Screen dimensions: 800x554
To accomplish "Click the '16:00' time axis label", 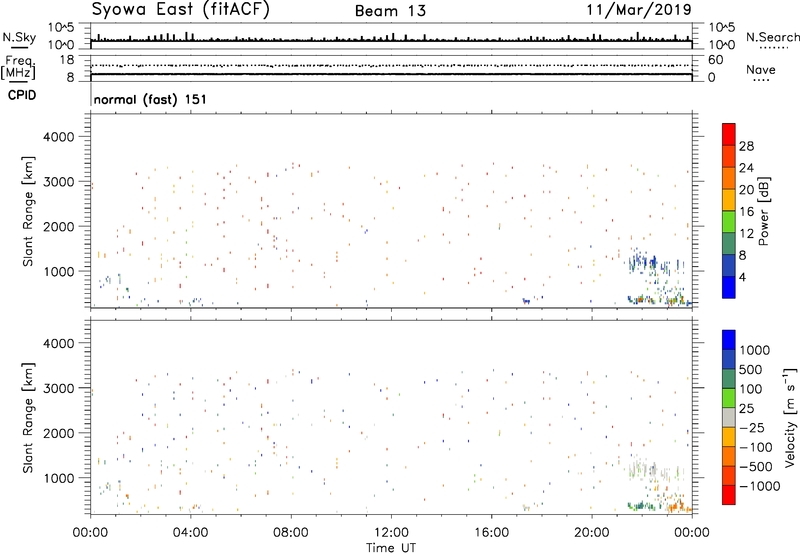I will (x=491, y=533).
